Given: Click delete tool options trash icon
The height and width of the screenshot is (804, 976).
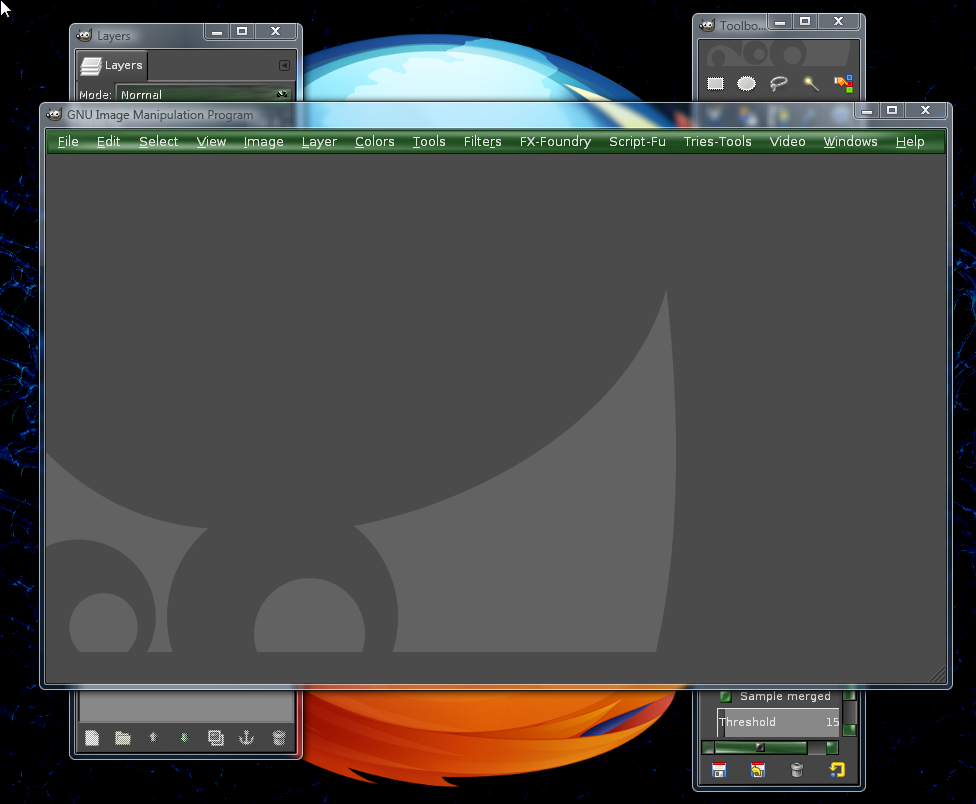Looking at the screenshot, I should tap(797, 770).
